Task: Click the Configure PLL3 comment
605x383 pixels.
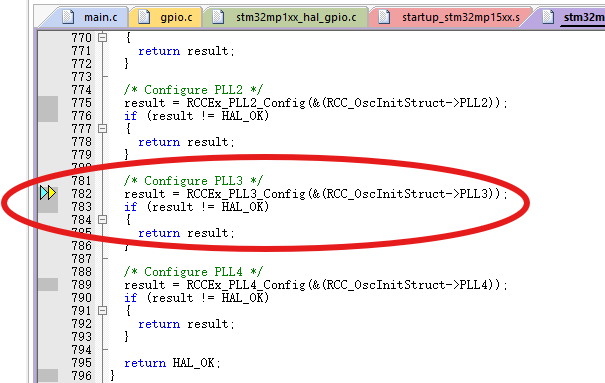Action: tap(193, 181)
